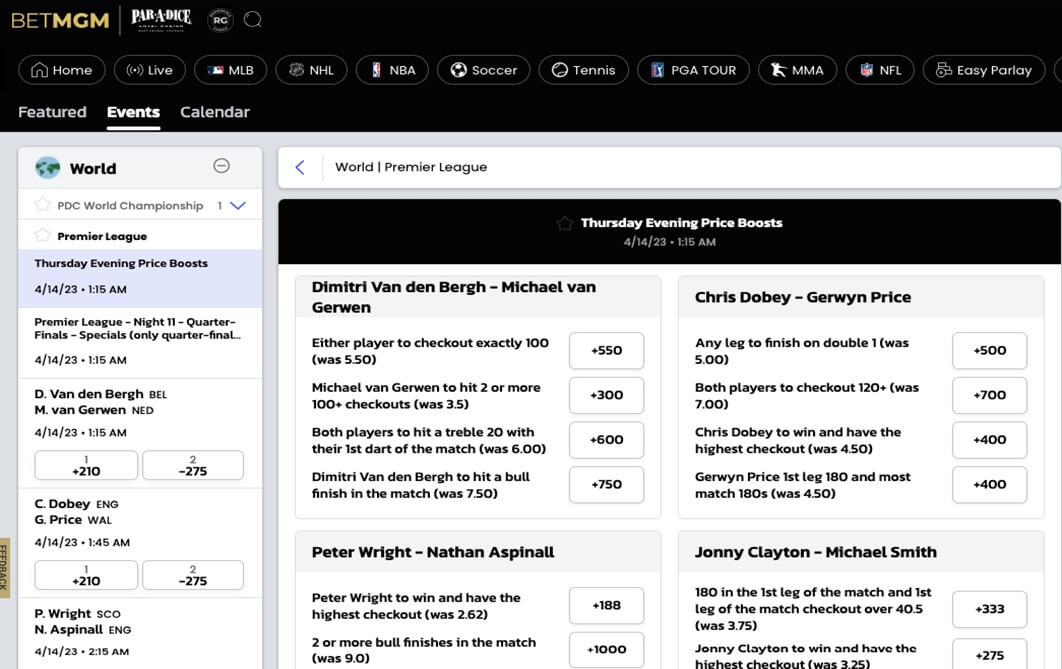Open the Easy Parlay pill

pos(984,70)
